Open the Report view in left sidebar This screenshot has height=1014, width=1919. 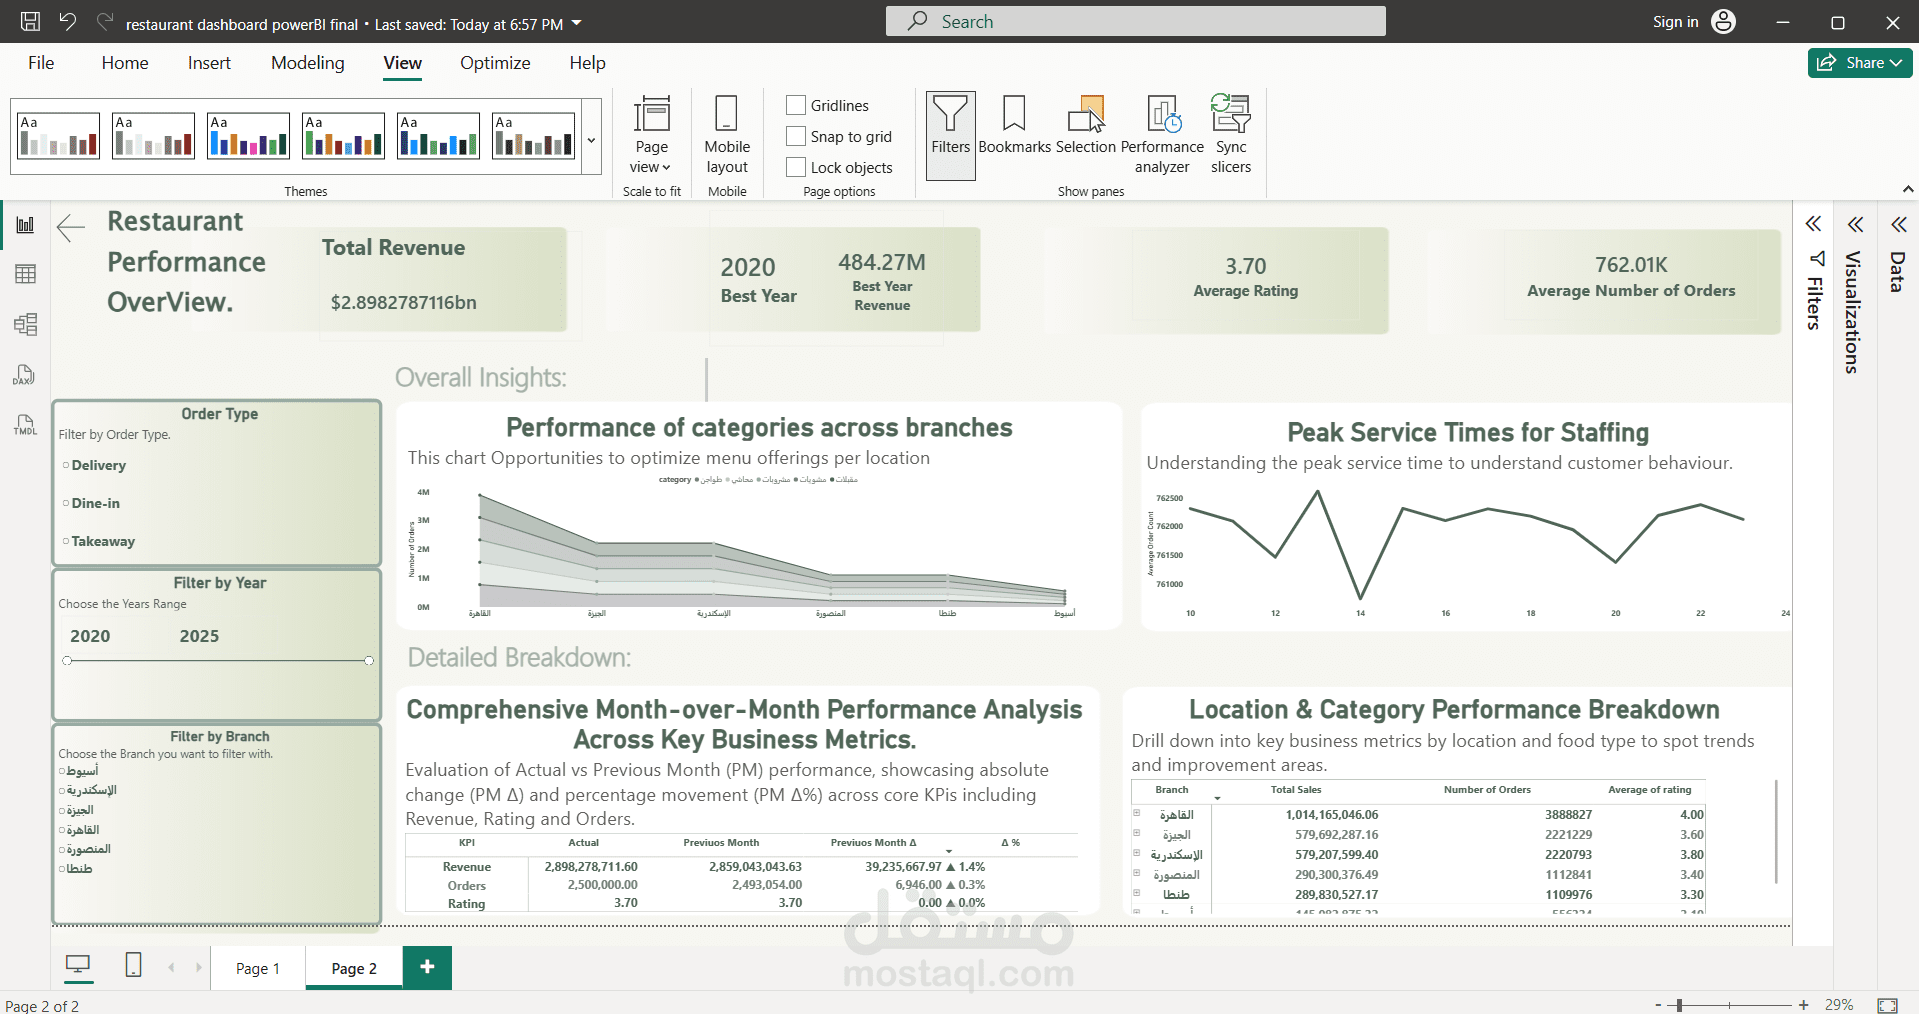25,225
